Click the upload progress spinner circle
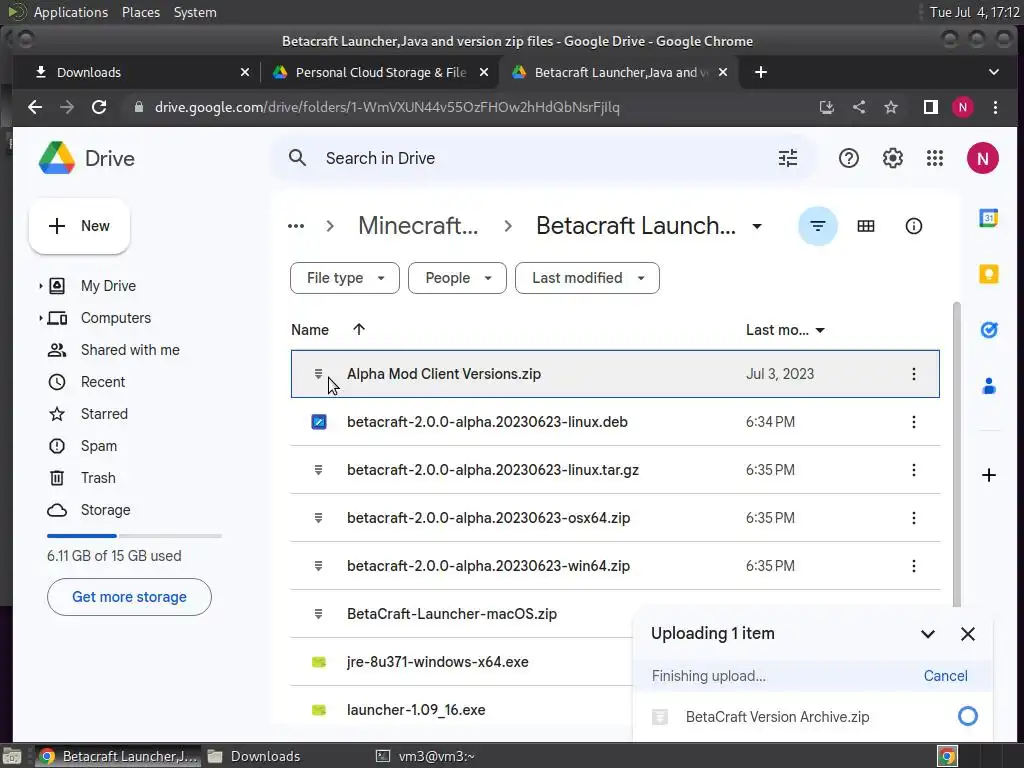 [967, 716]
